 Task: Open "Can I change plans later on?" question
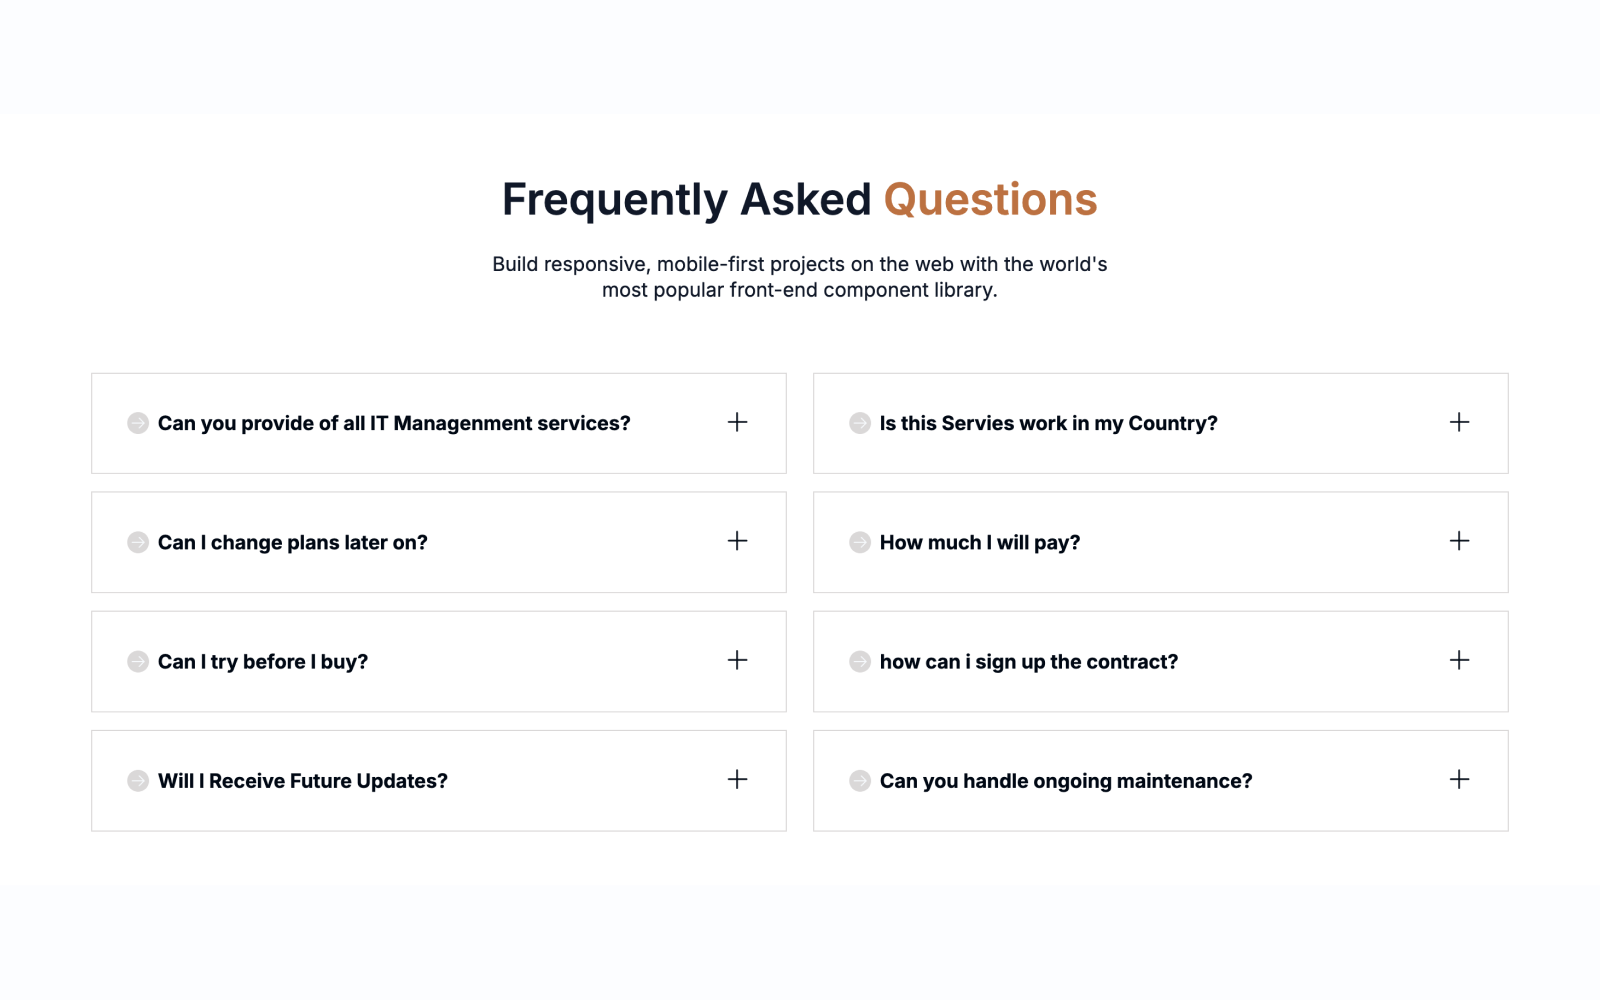293,543
